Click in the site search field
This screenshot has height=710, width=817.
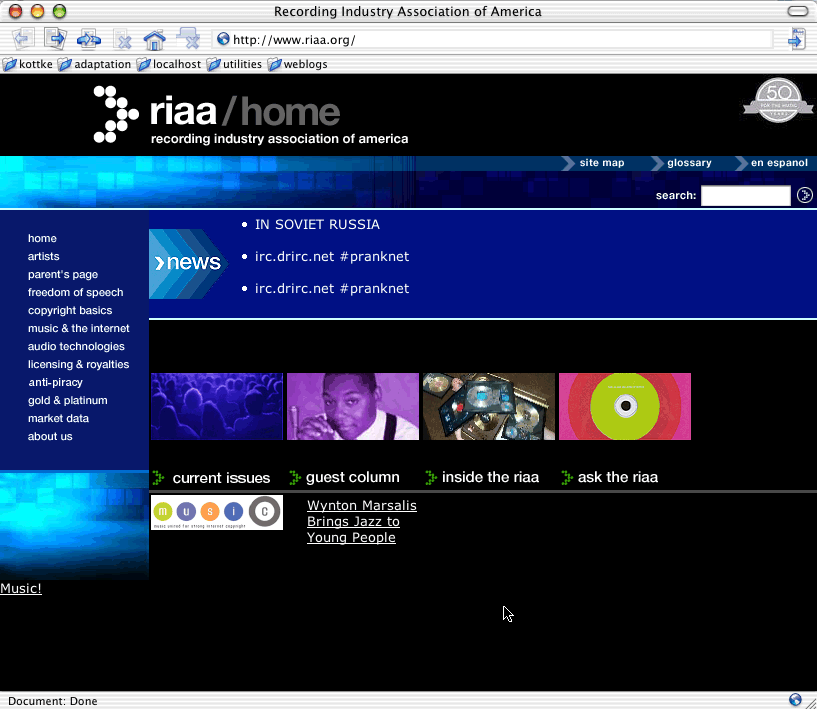point(745,195)
